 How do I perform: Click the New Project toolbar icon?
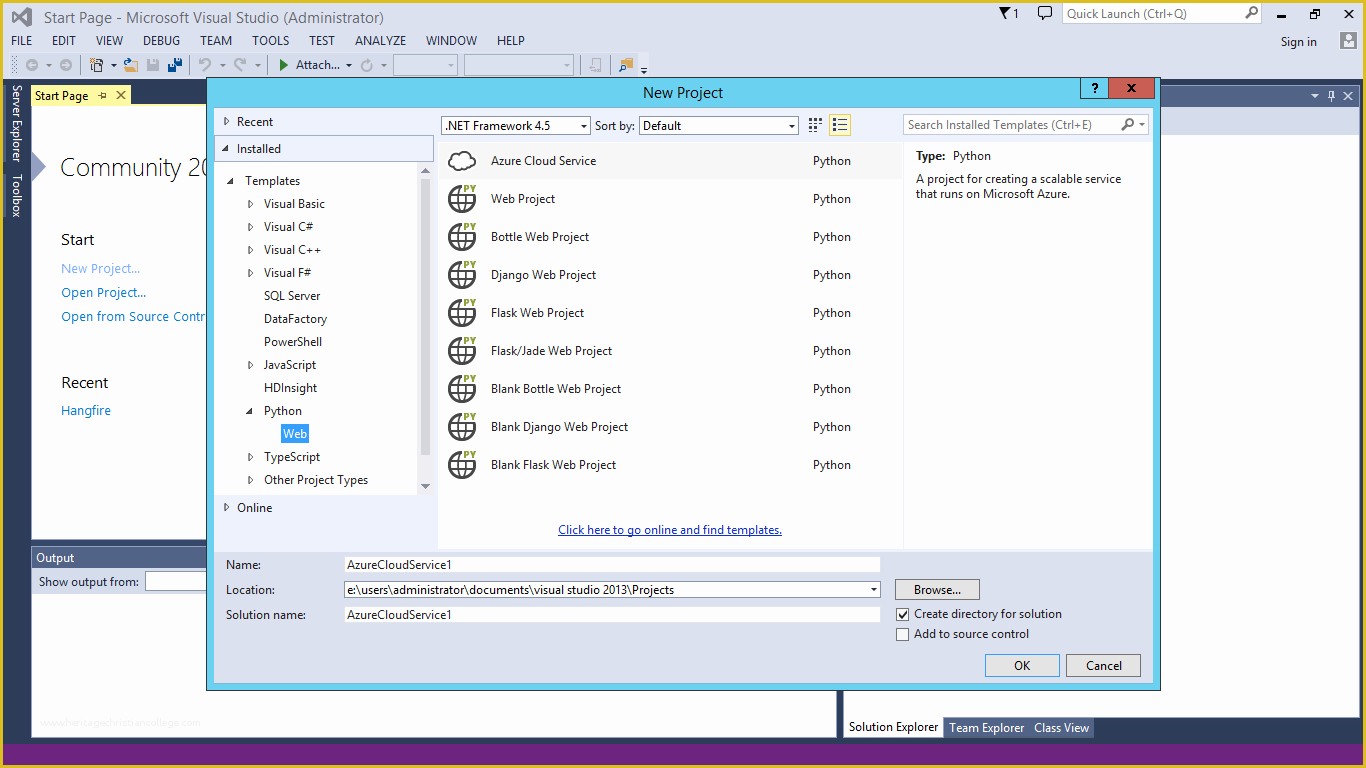tap(97, 65)
